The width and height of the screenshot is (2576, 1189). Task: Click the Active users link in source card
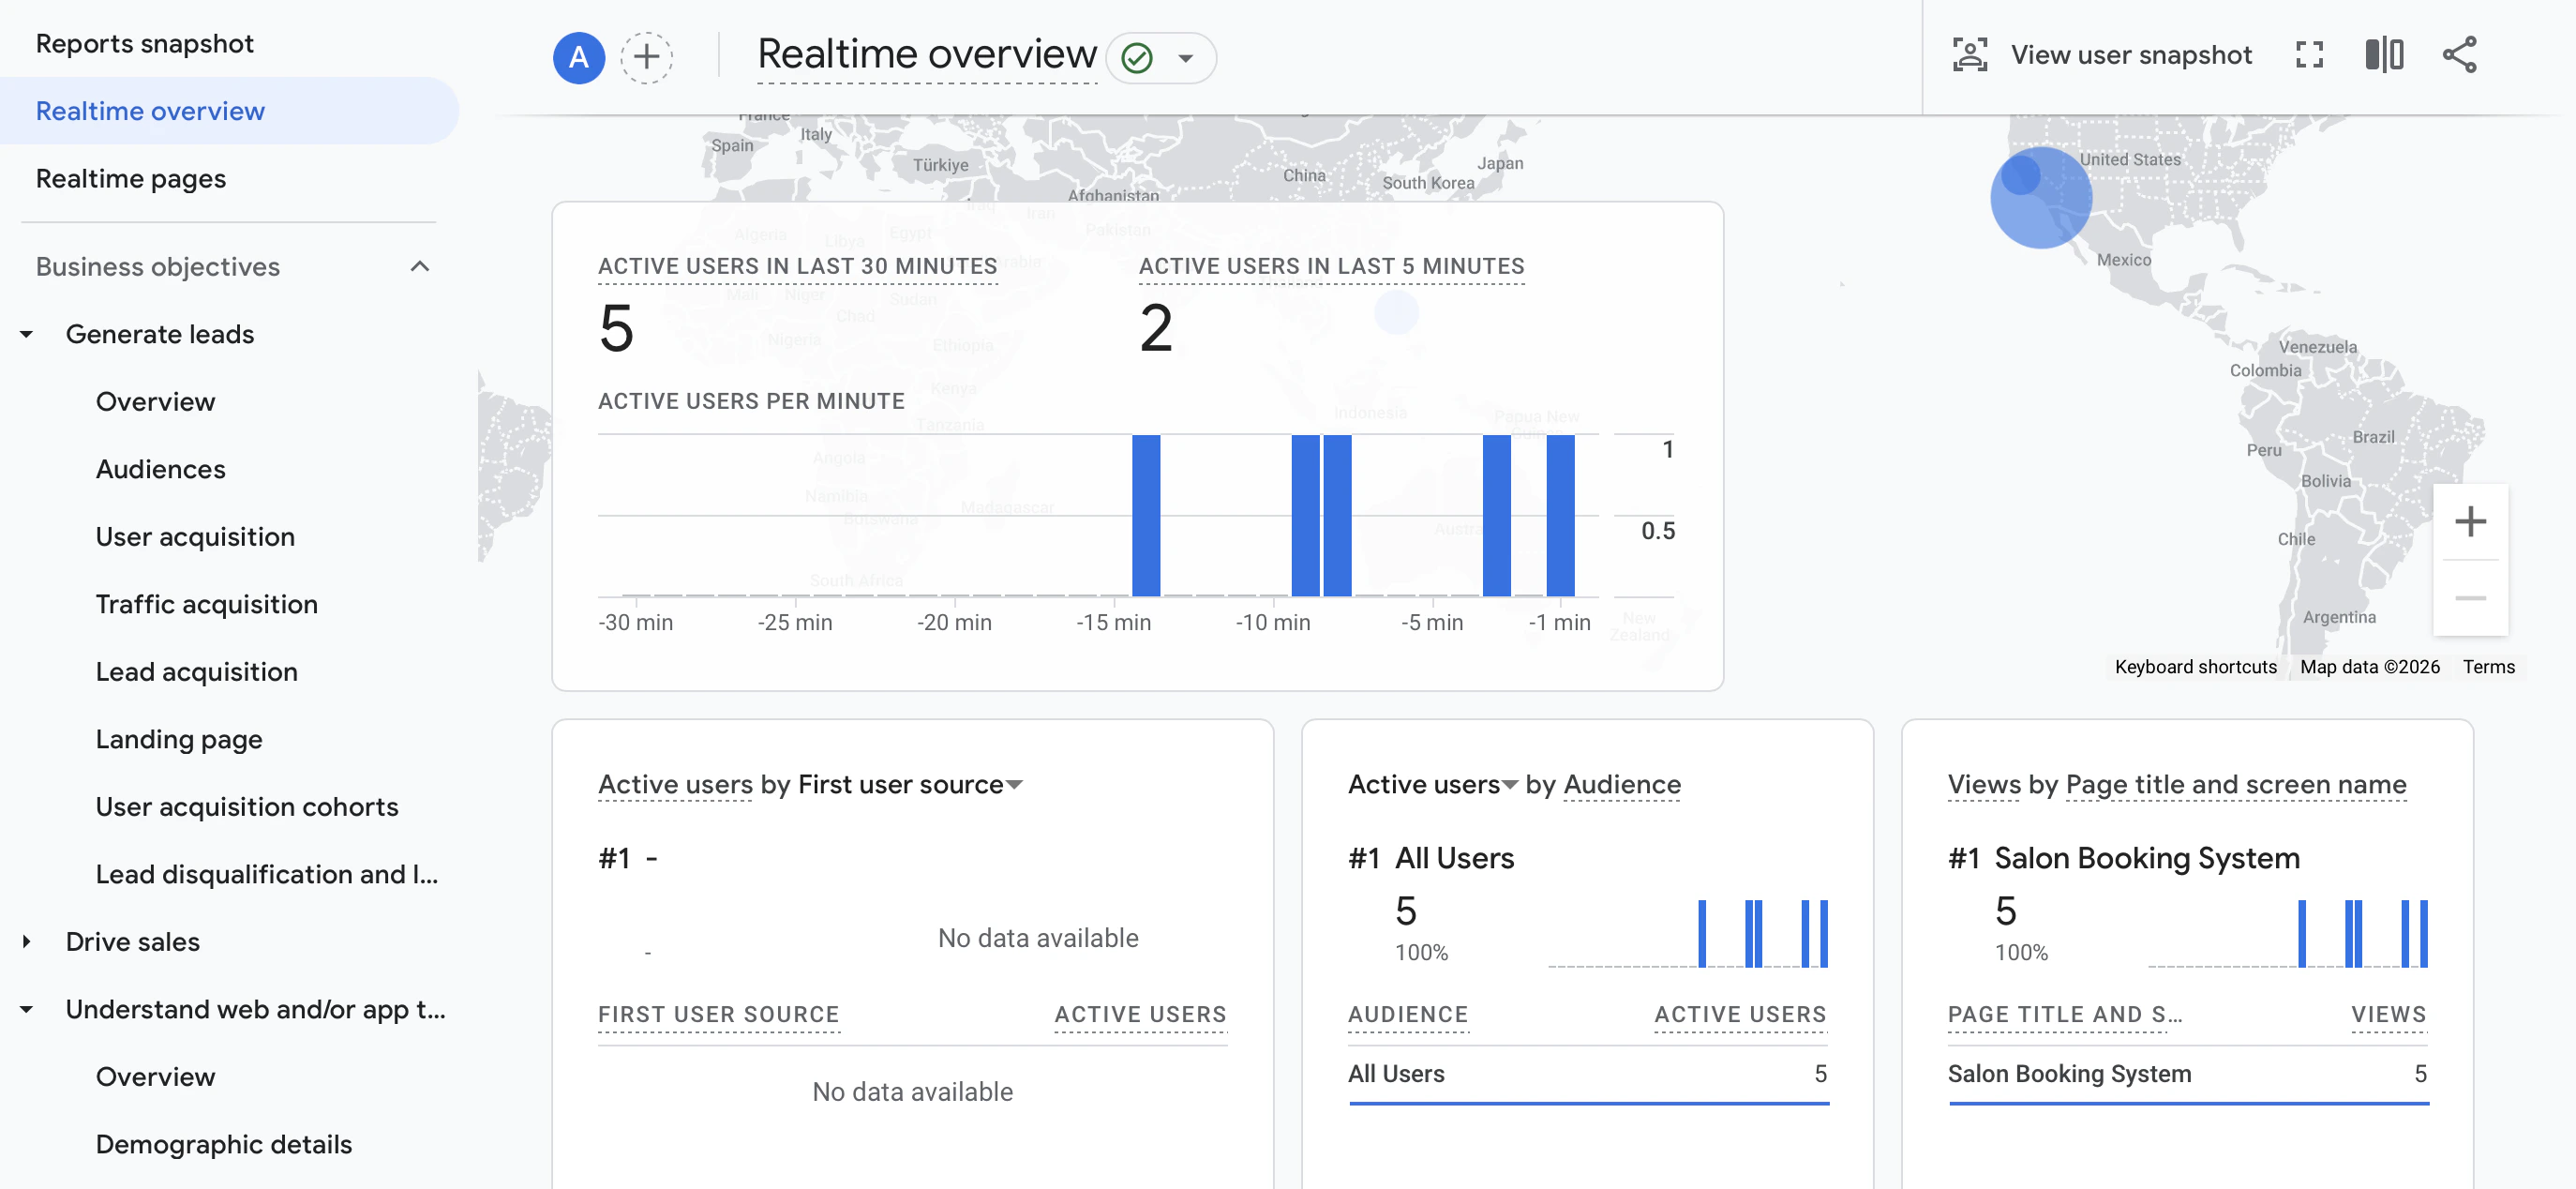coord(675,785)
